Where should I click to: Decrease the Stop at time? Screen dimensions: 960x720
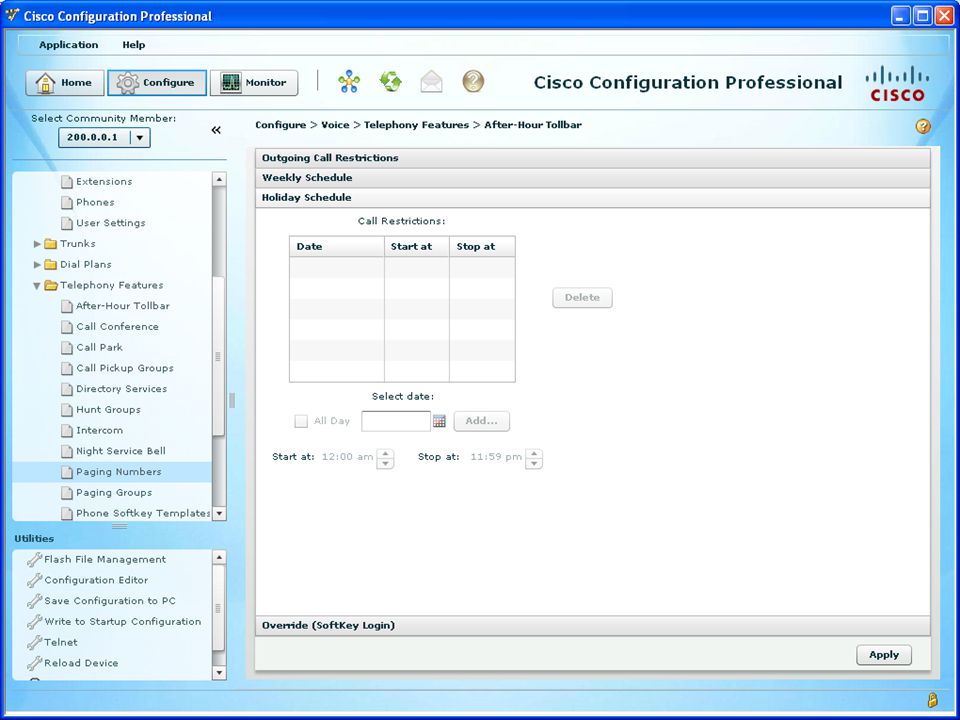pos(534,463)
